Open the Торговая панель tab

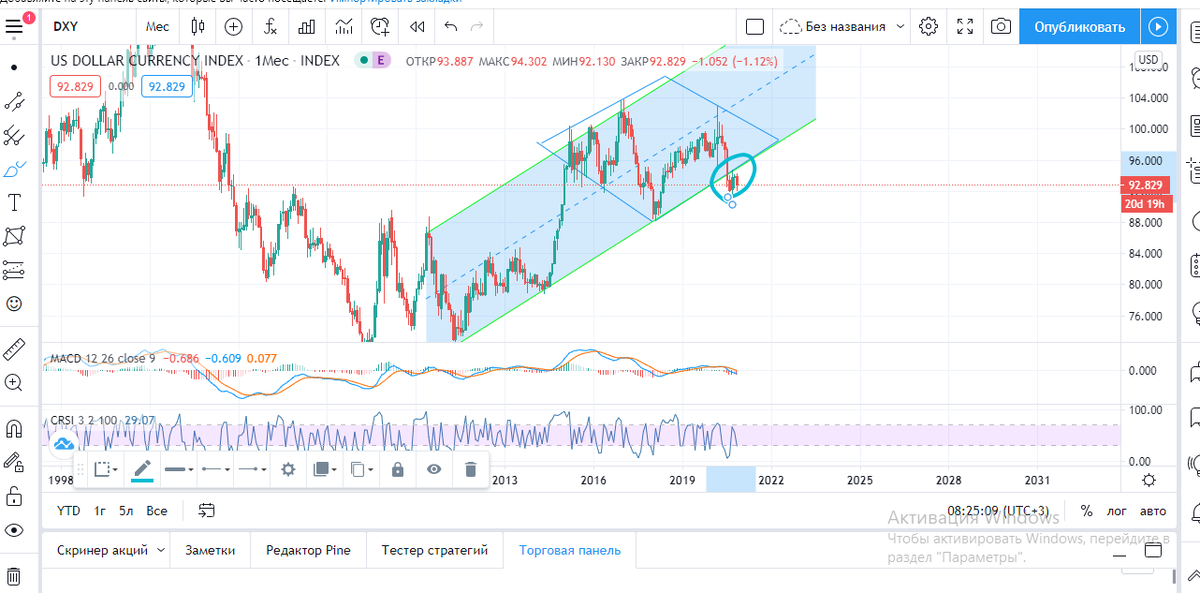pyautogui.click(x=570, y=550)
